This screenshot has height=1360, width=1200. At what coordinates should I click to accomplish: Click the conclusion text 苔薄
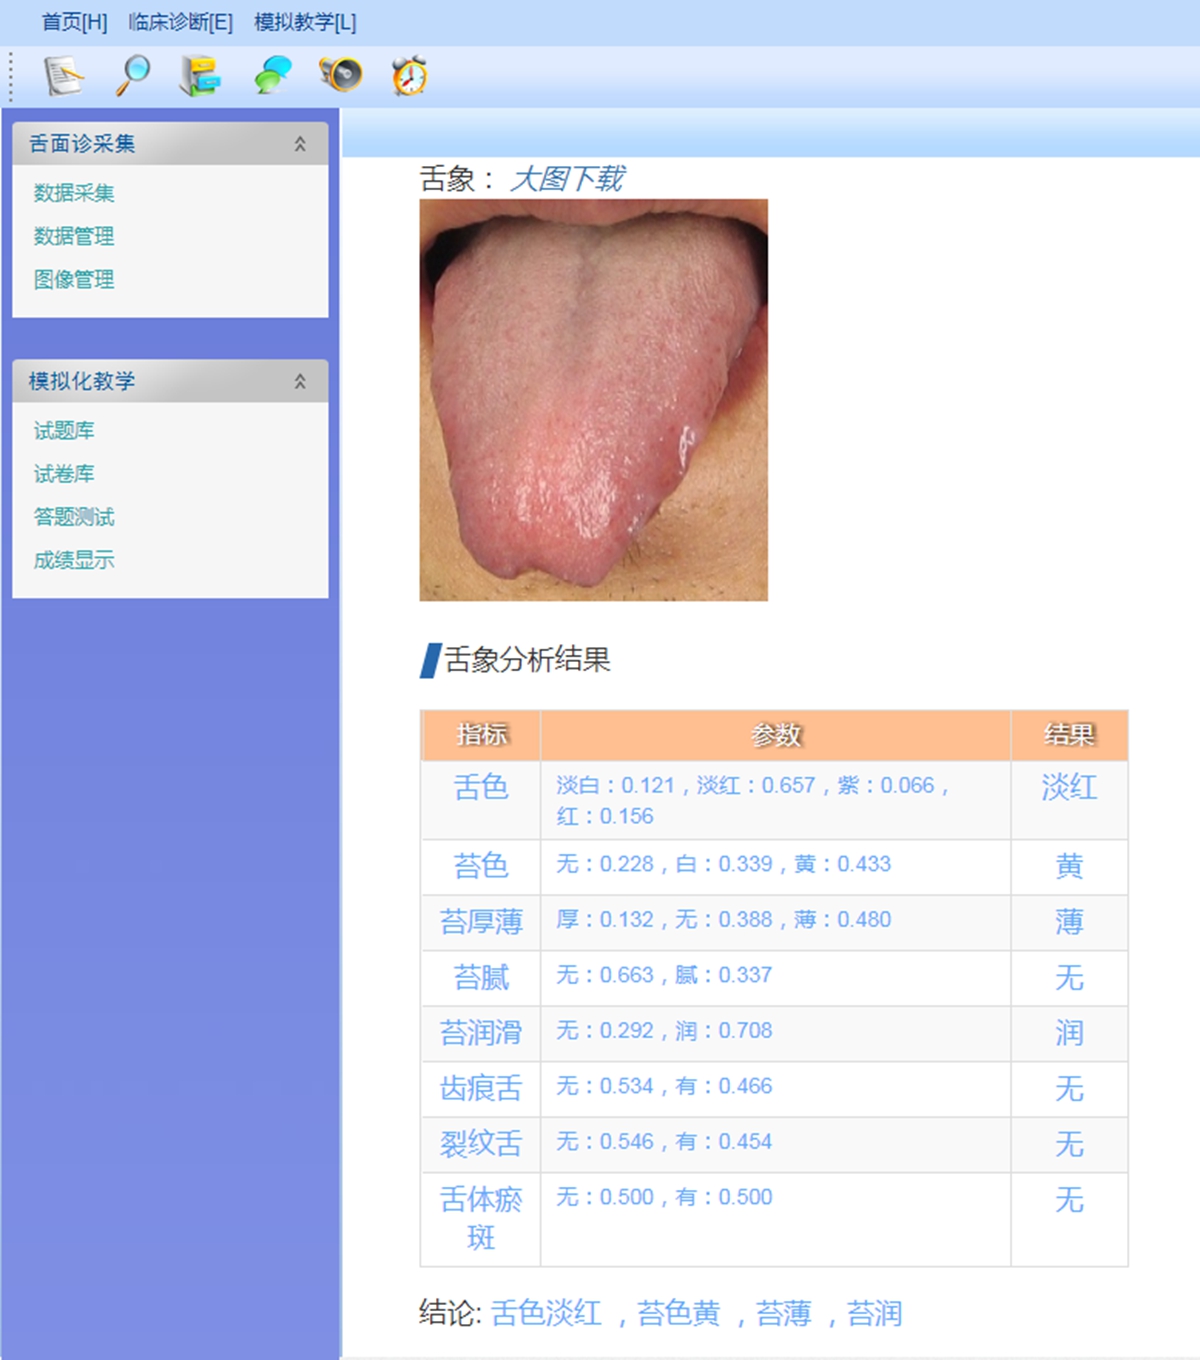(784, 1313)
